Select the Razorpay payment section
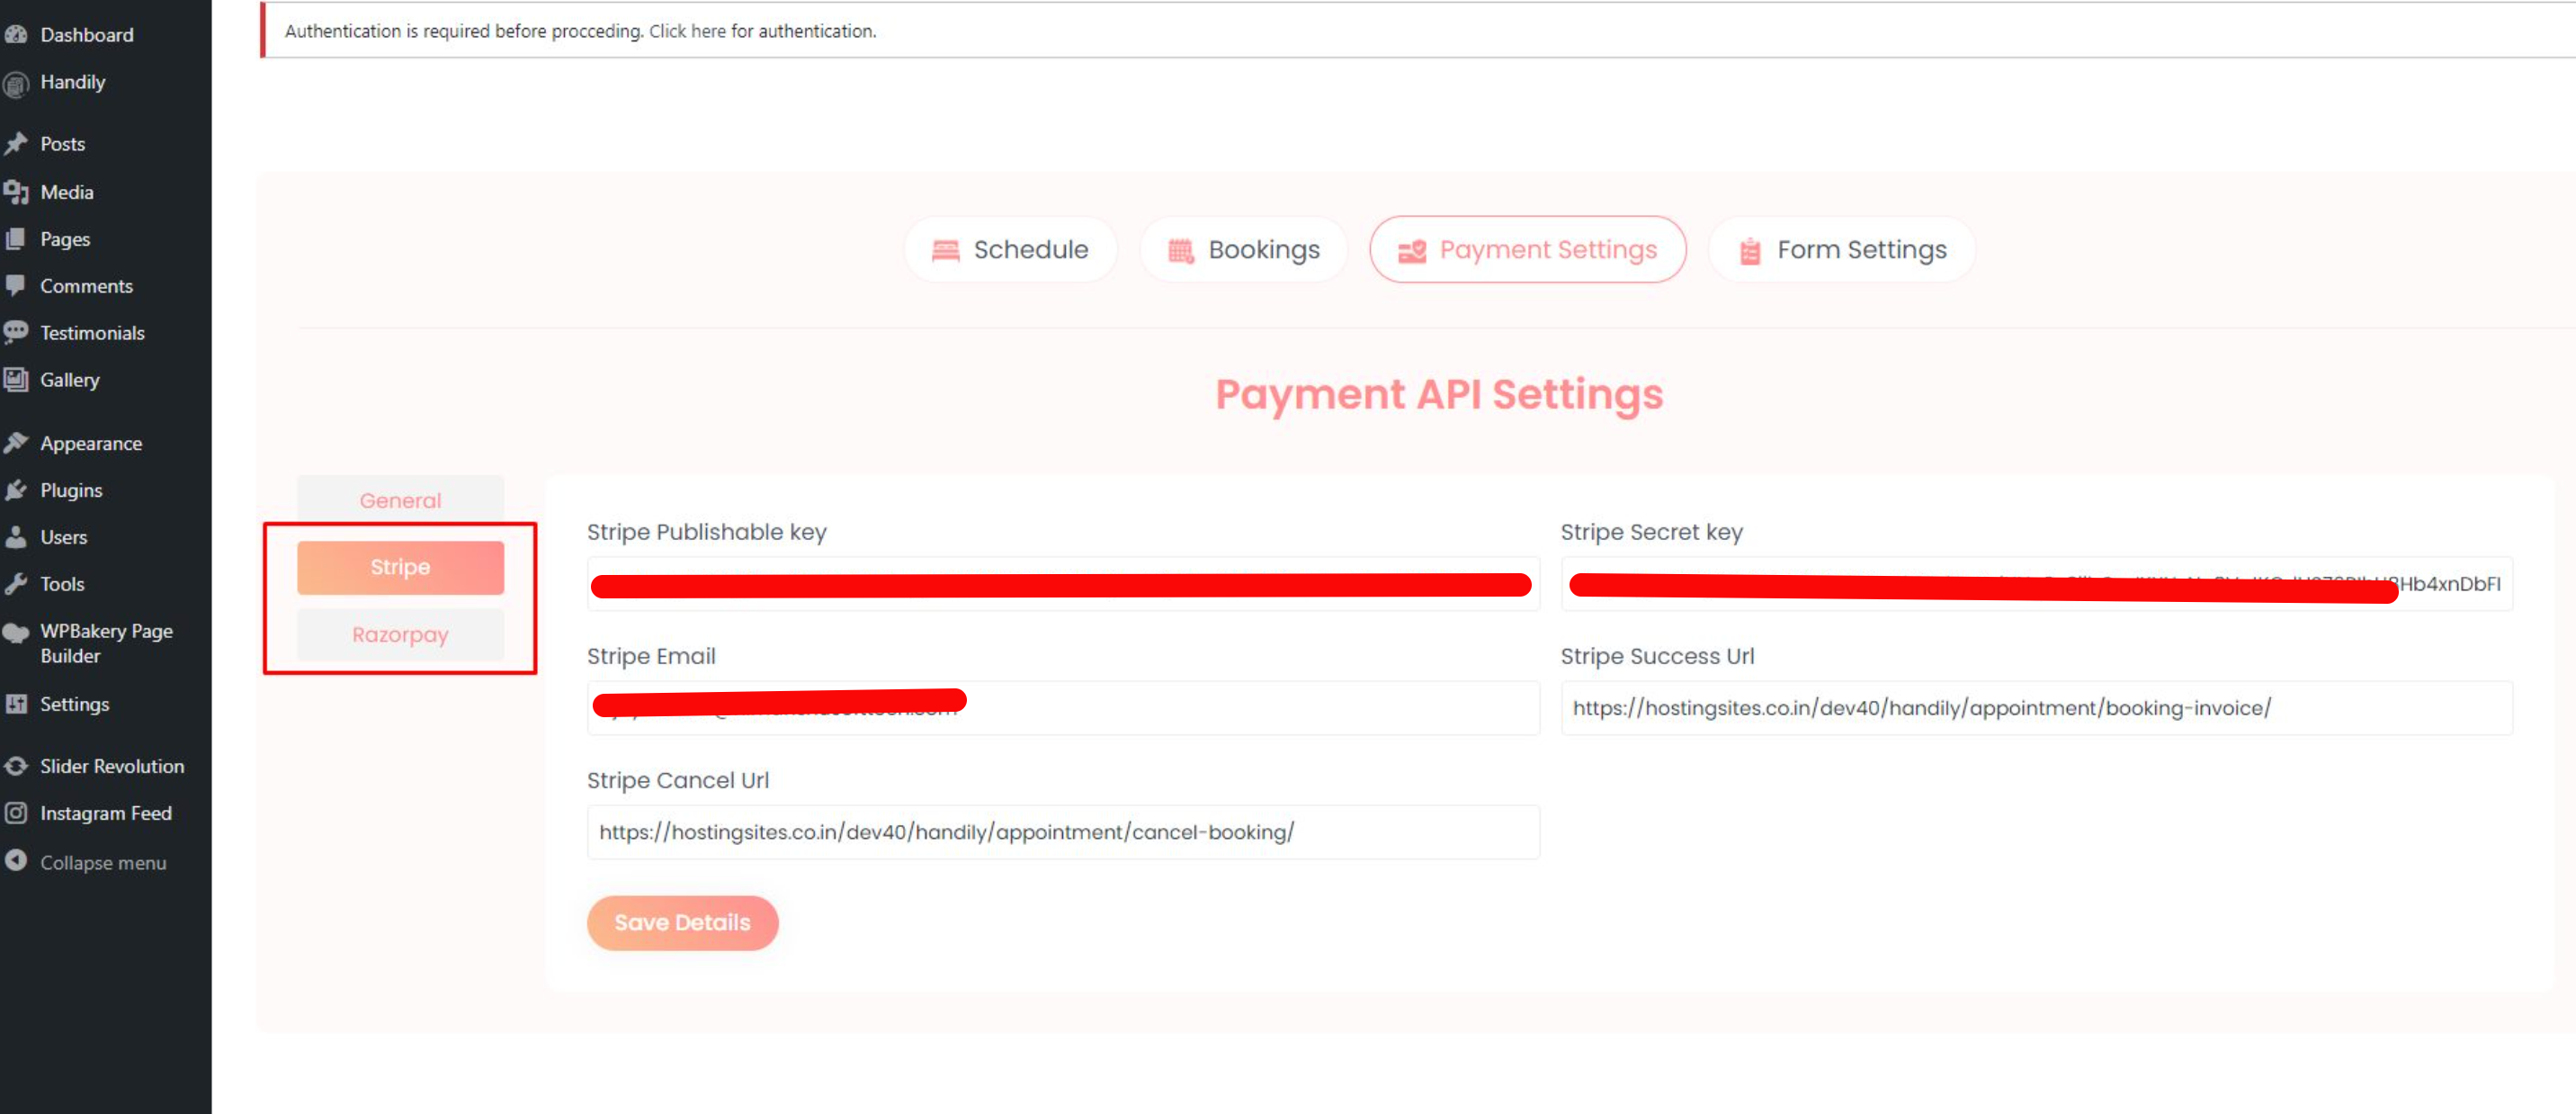2576x1114 pixels. [x=400, y=635]
